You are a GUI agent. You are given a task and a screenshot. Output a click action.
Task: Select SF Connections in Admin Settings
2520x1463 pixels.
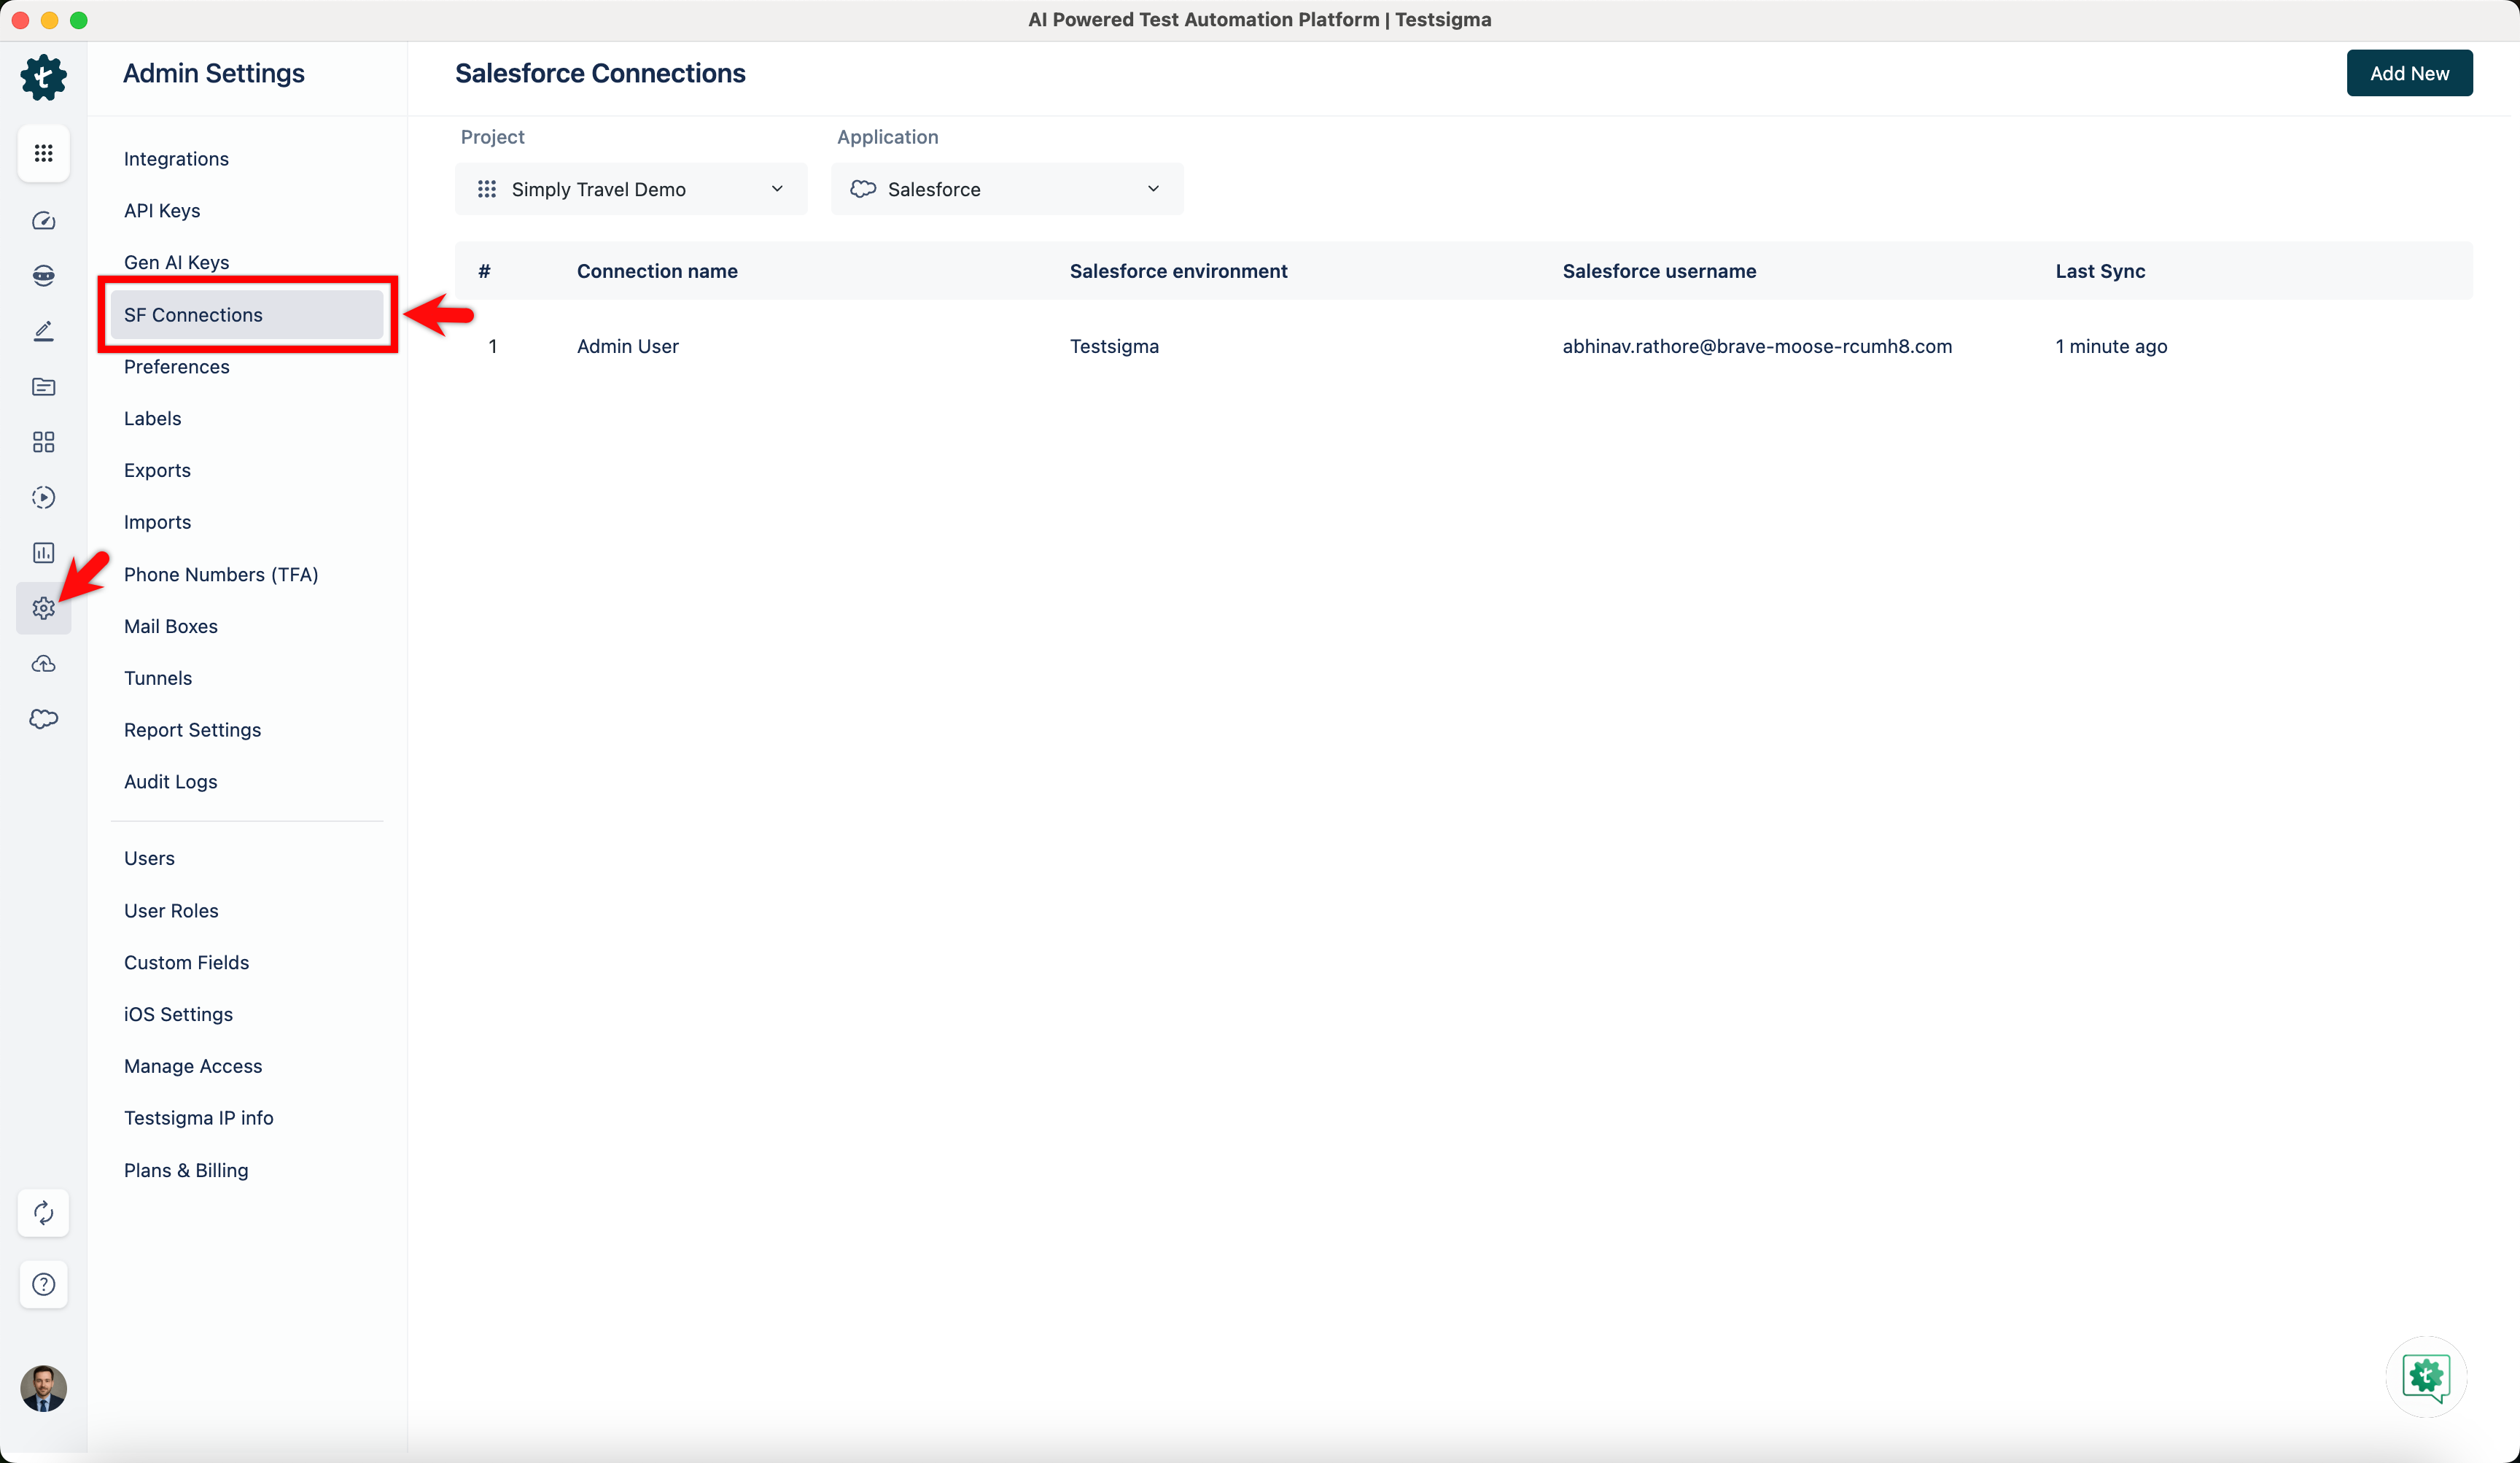193,315
